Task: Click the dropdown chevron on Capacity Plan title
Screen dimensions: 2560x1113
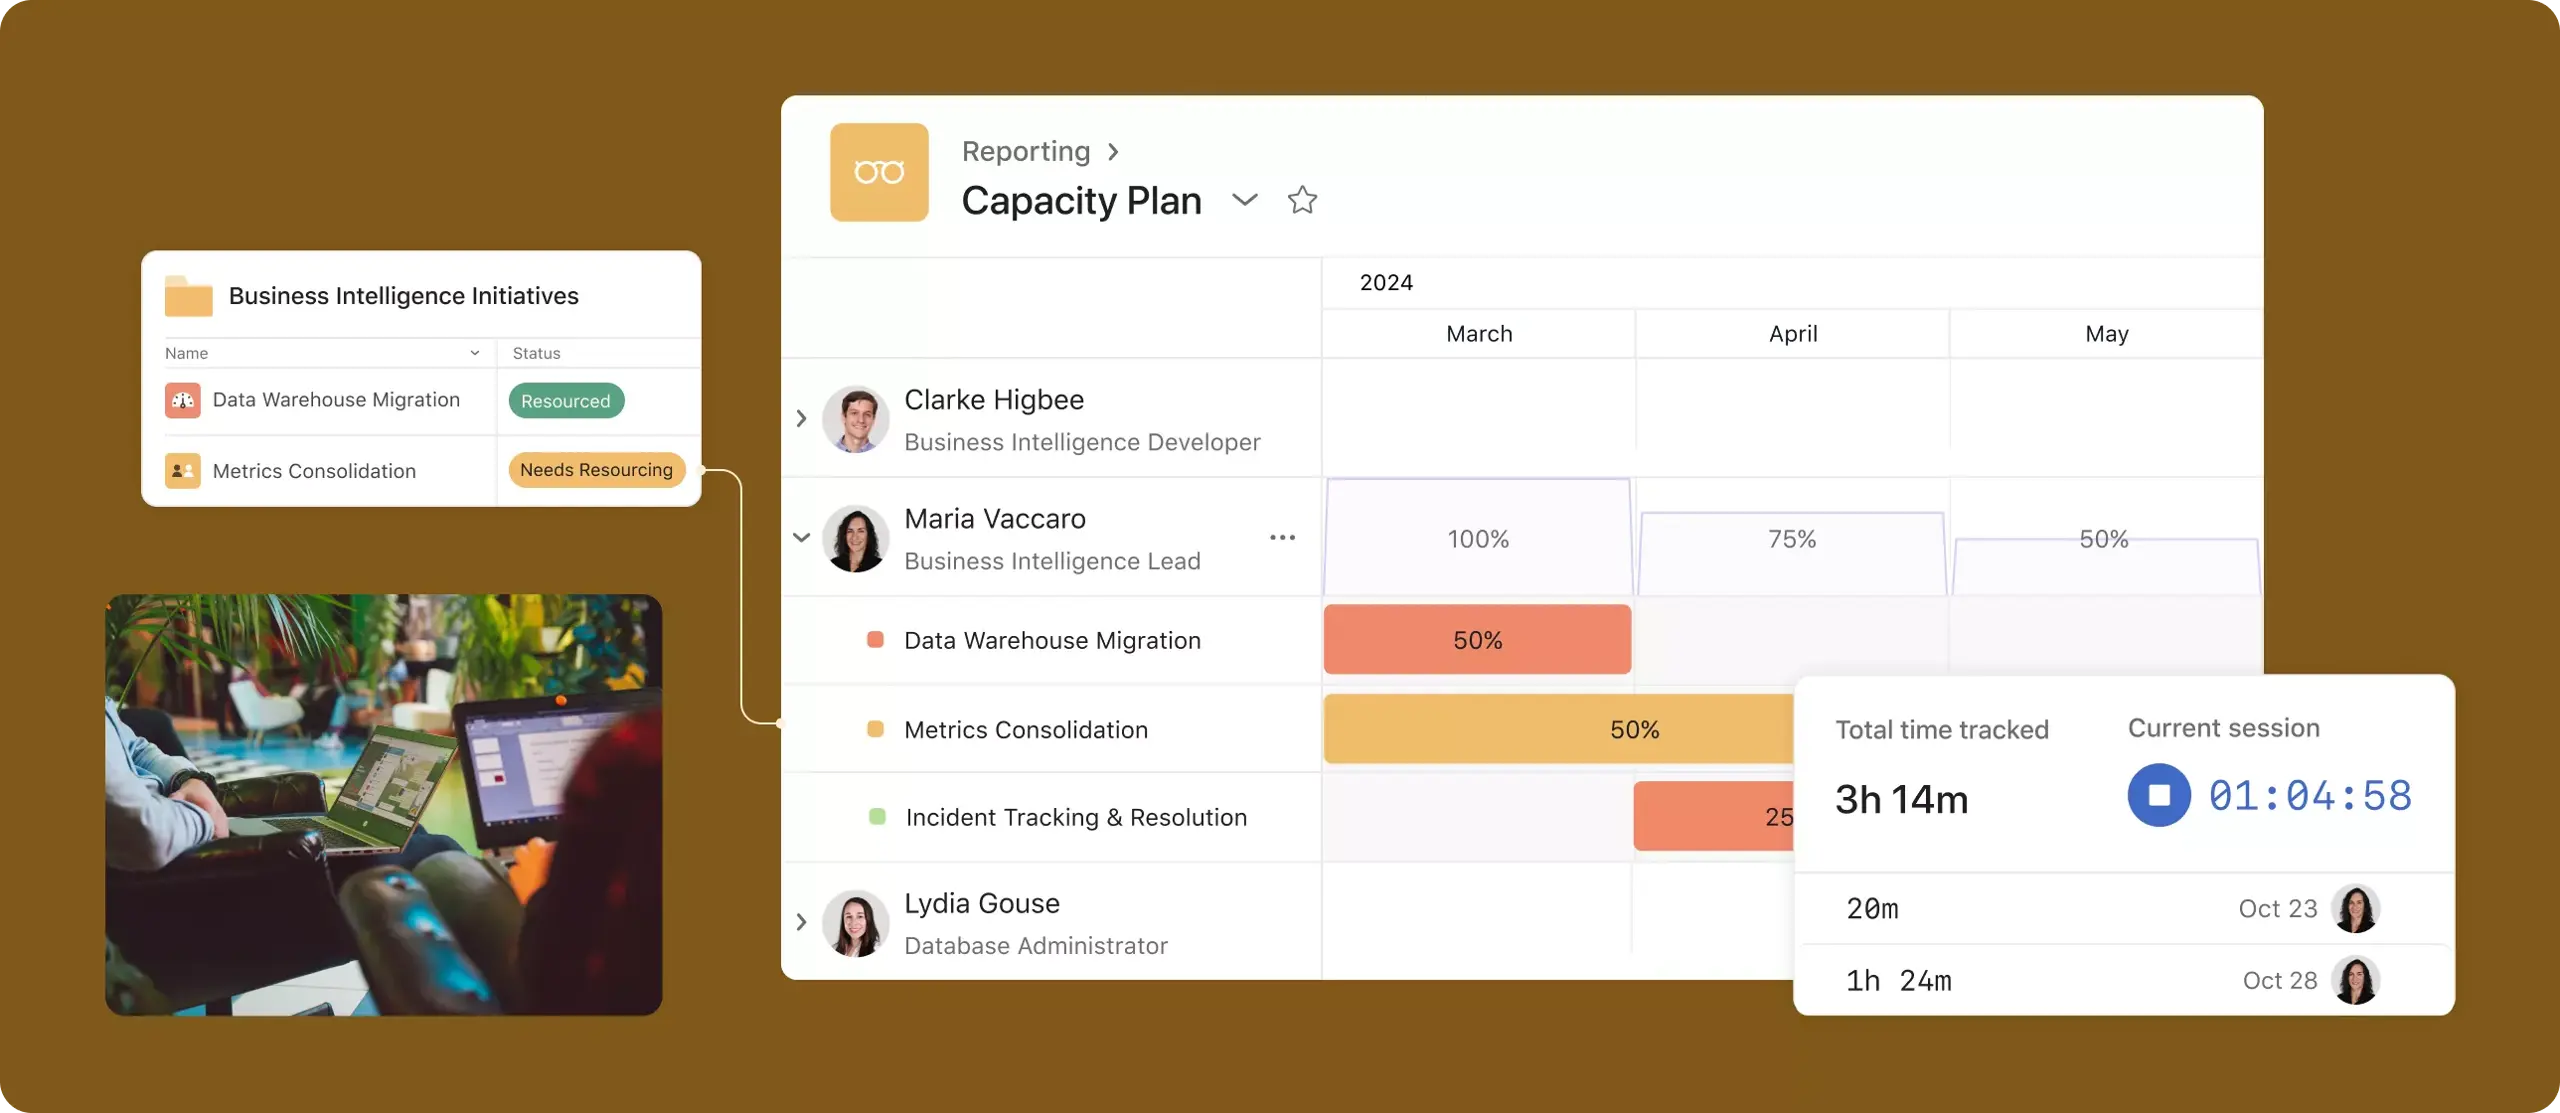Action: tap(1242, 197)
